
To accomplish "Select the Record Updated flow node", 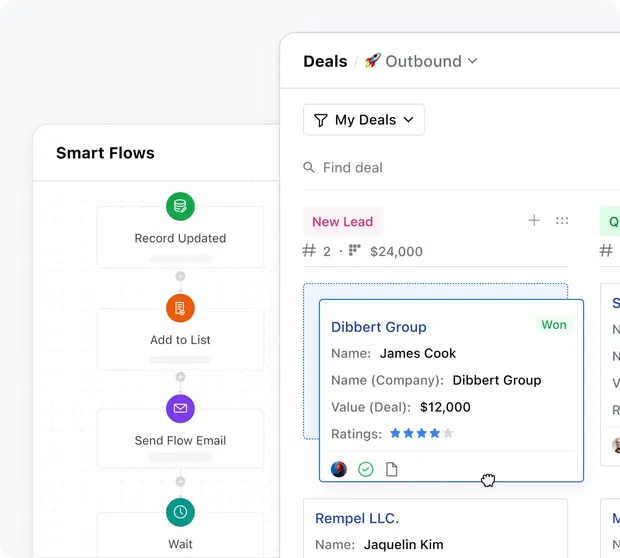I will [180, 237].
